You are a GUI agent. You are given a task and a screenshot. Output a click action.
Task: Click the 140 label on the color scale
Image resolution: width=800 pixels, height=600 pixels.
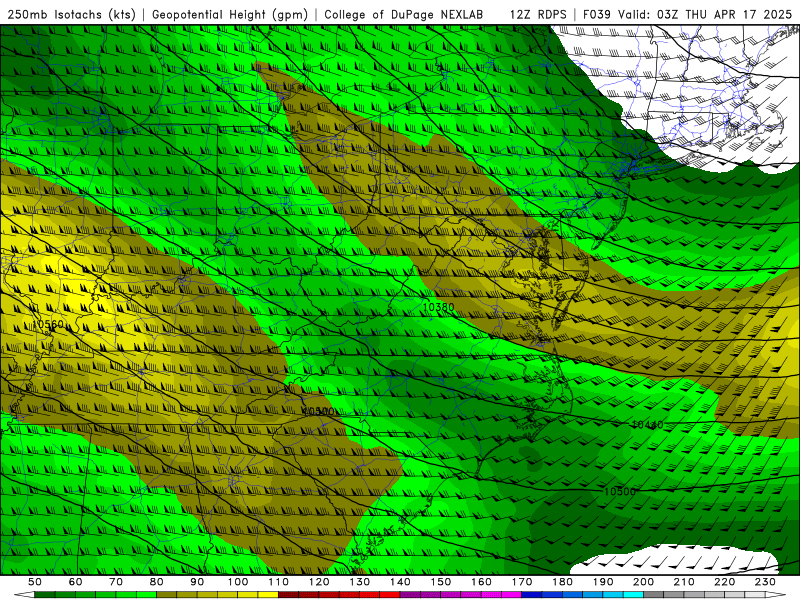[x=400, y=582]
